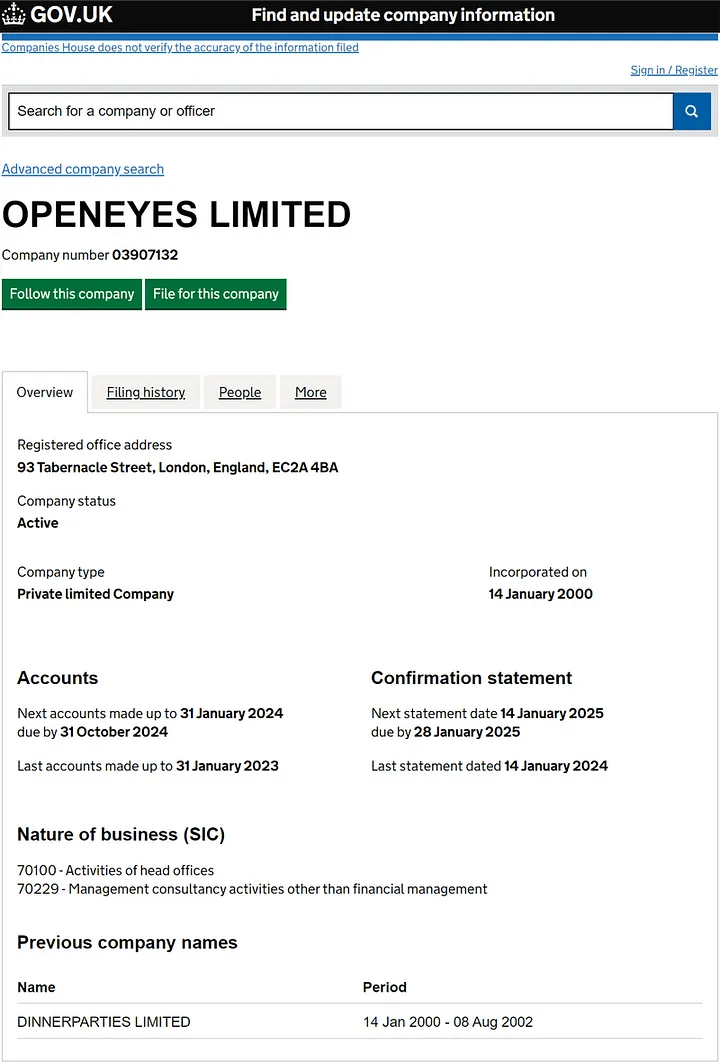Screen dimensions: 720x1062
Task: Click the Previous company names heading
Action: point(127,942)
